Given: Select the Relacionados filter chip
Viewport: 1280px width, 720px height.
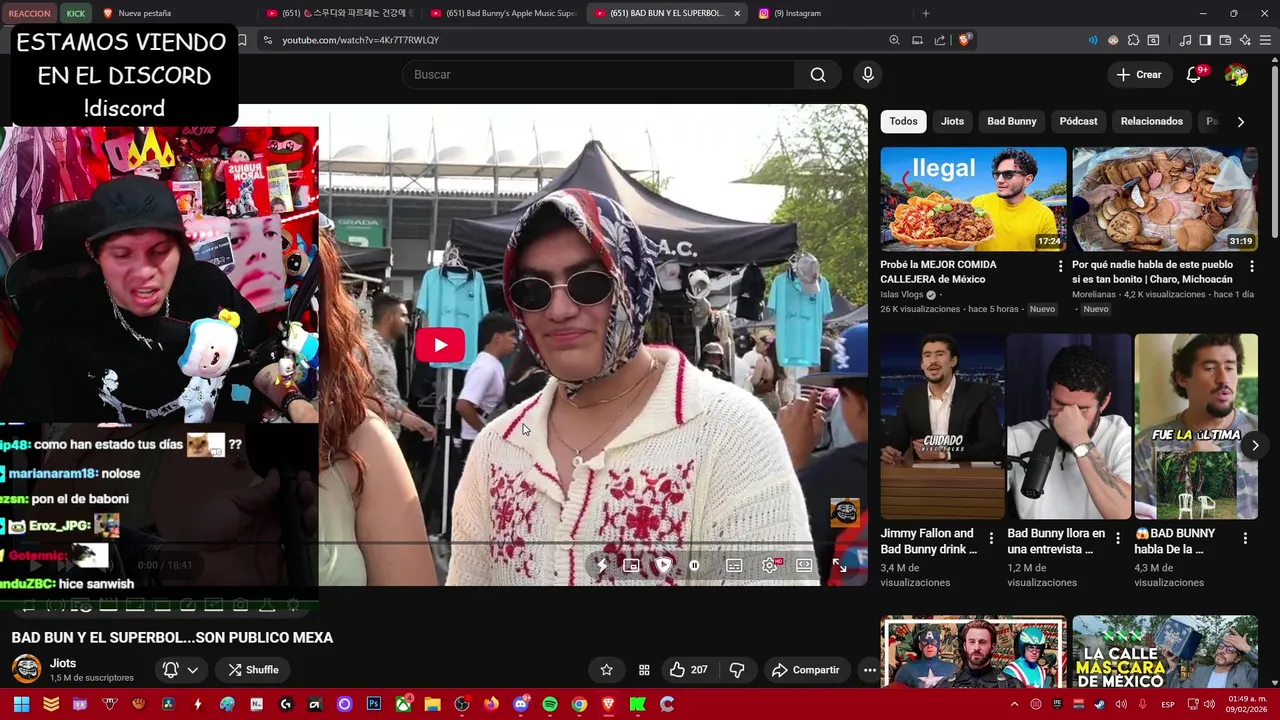Looking at the screenshot, I should pos(1151,121).
